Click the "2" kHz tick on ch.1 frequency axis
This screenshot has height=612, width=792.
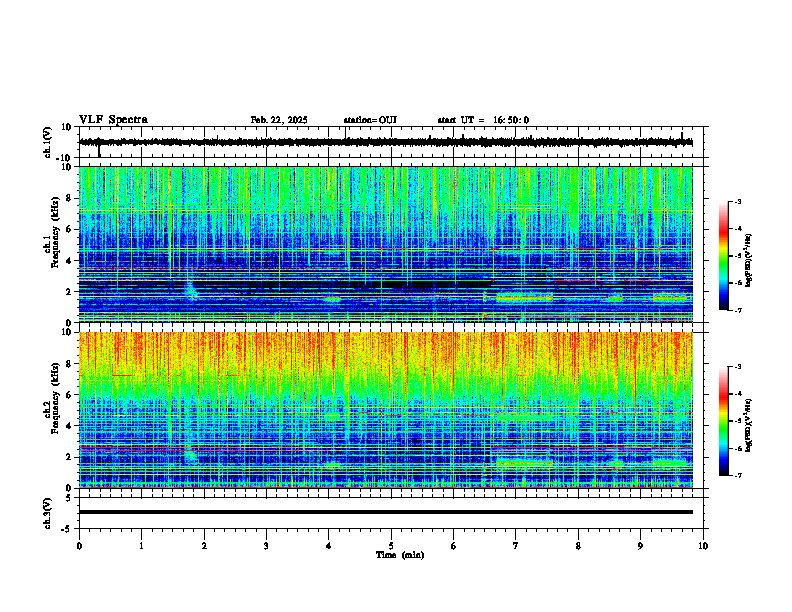(x=69, y=292)
